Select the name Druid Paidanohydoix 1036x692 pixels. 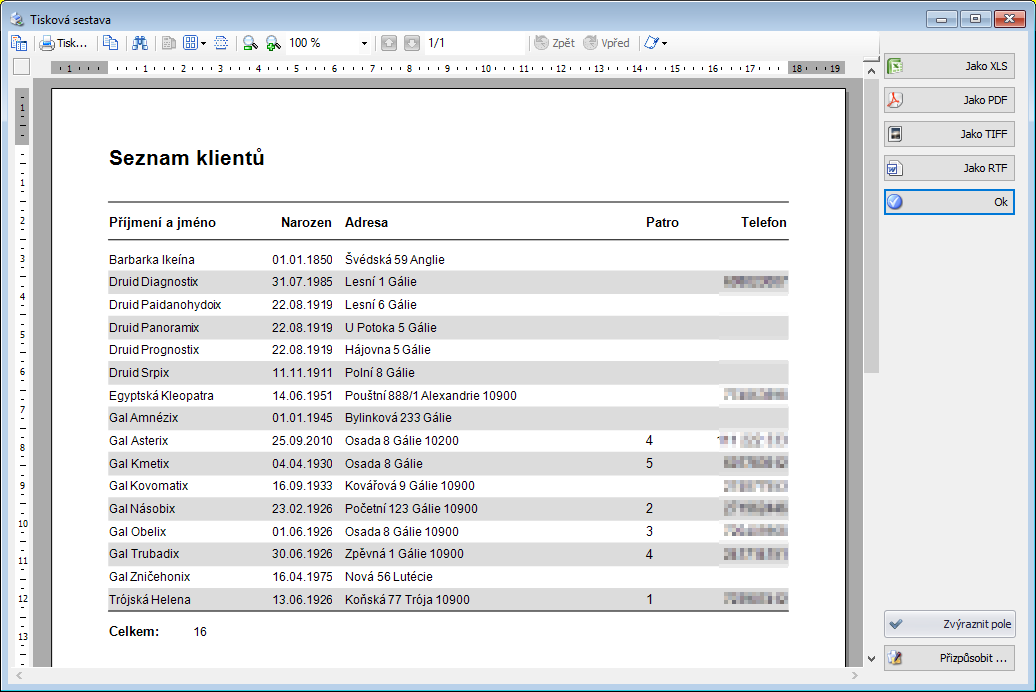165,305
